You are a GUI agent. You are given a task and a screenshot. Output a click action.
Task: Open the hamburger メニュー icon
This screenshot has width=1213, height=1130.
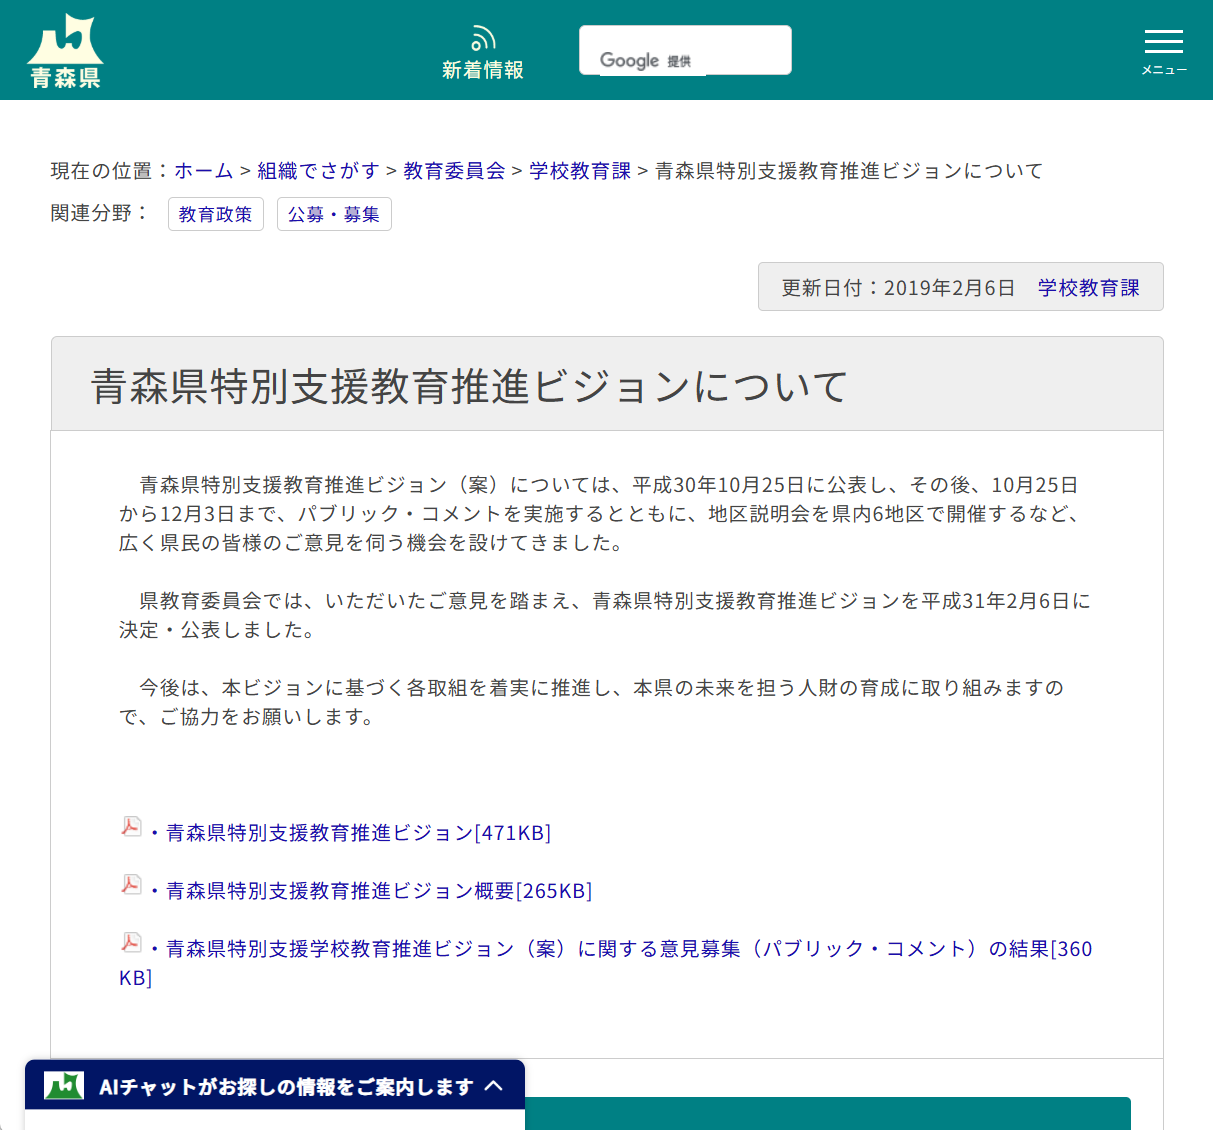(x=1163, y=42)
